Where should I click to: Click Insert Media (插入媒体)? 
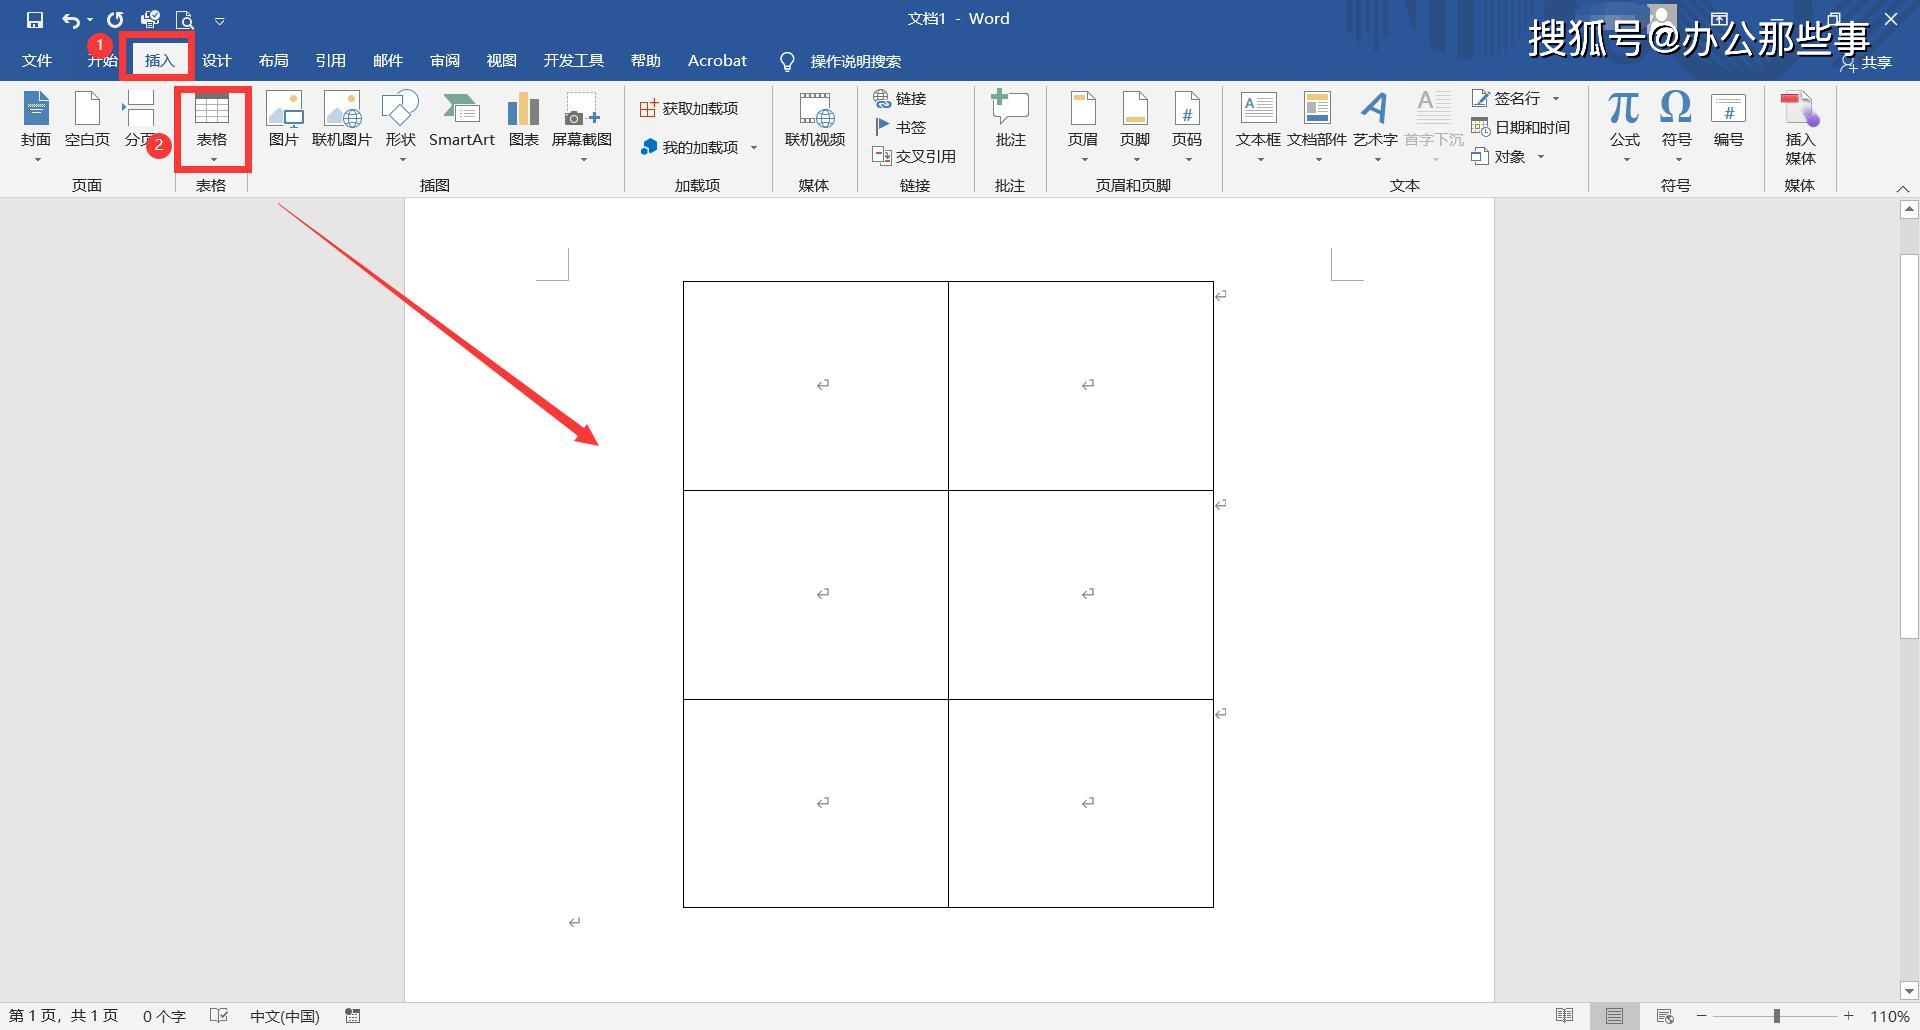pyautogui.click(x=1800, y=128)
